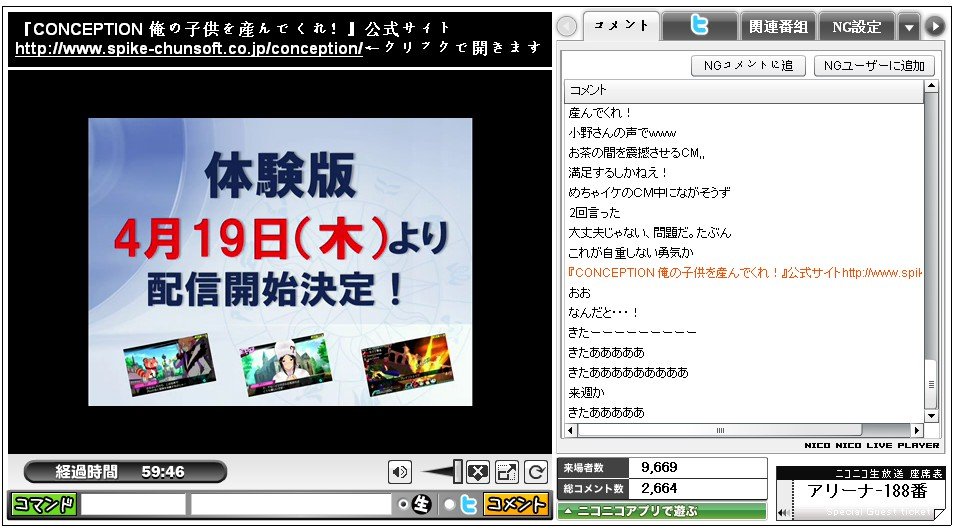Click the green コマンド button
The height and width of the screenshot is (530, 956).
[x=43, y=504]
